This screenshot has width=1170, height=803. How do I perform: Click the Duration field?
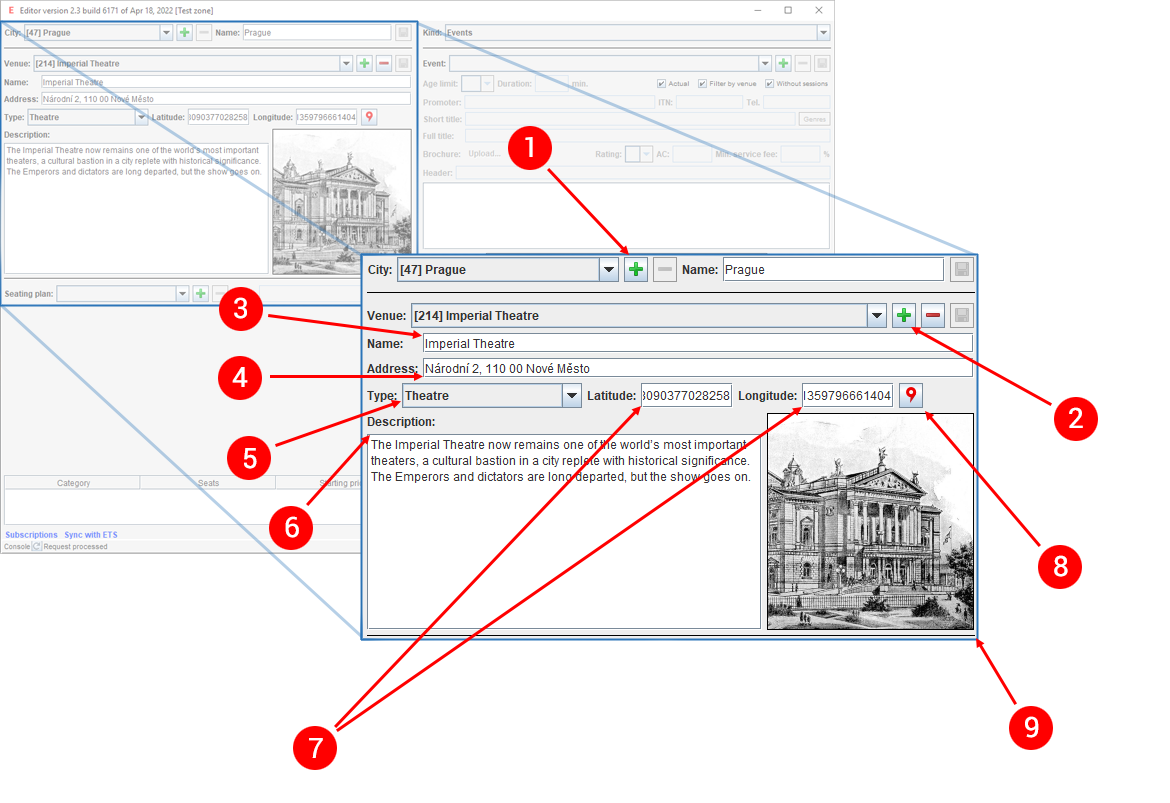point(551,84)
